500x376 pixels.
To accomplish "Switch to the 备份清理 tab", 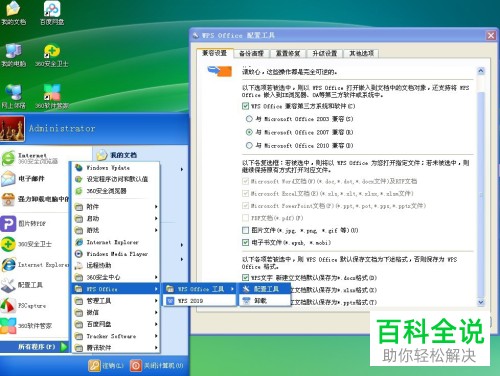I will pyautogui.click(x=251, y=53).
